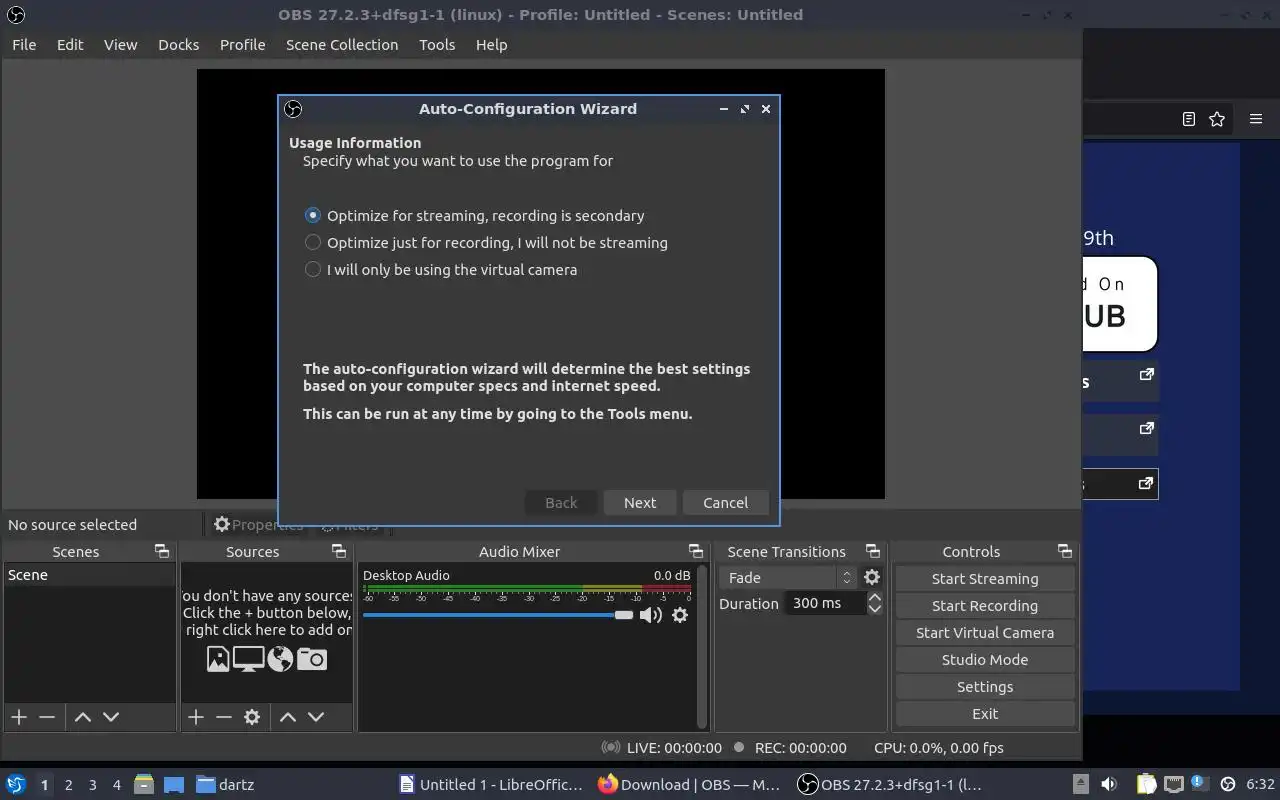
Task: Pop out the Controls dock
Action: (1064, 551)
